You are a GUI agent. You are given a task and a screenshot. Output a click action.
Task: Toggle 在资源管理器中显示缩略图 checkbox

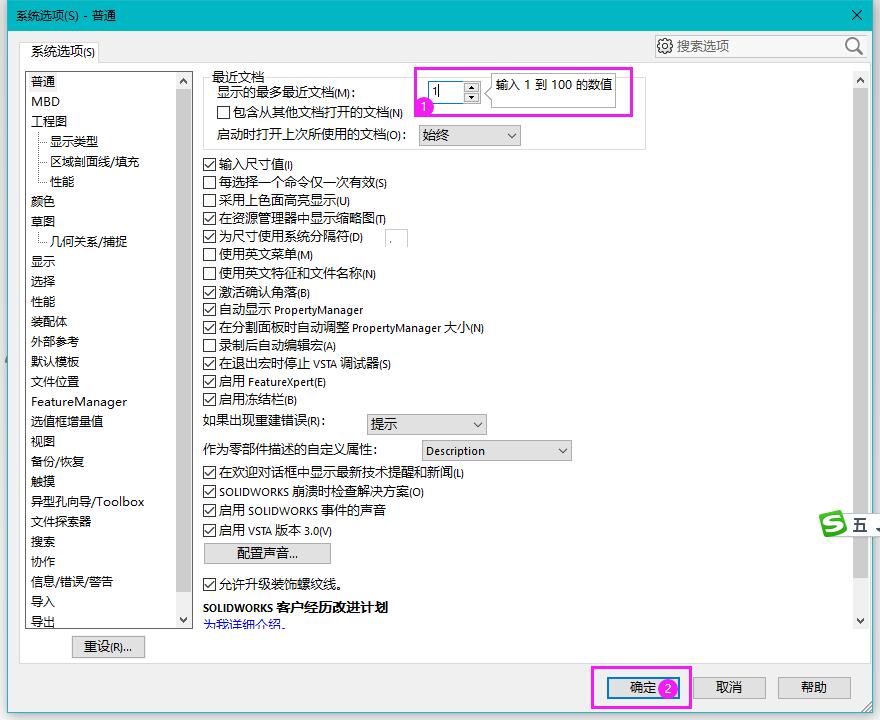point(209,218)
